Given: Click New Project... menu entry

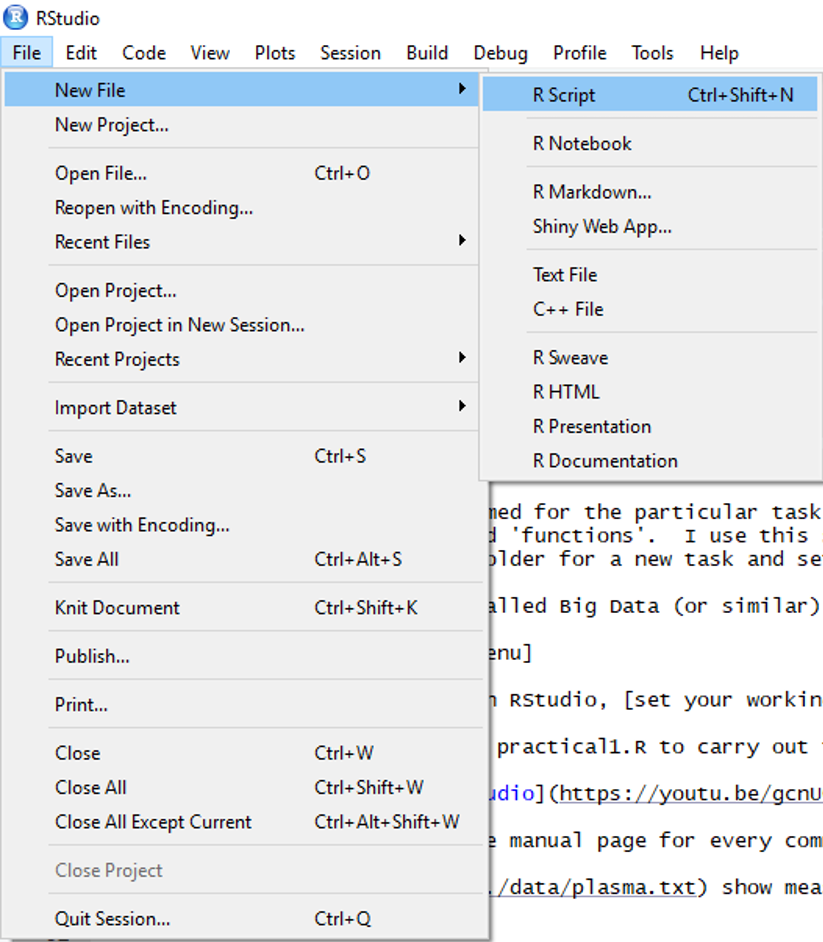Looking at the screenshot, I should [x=112, y=125].
